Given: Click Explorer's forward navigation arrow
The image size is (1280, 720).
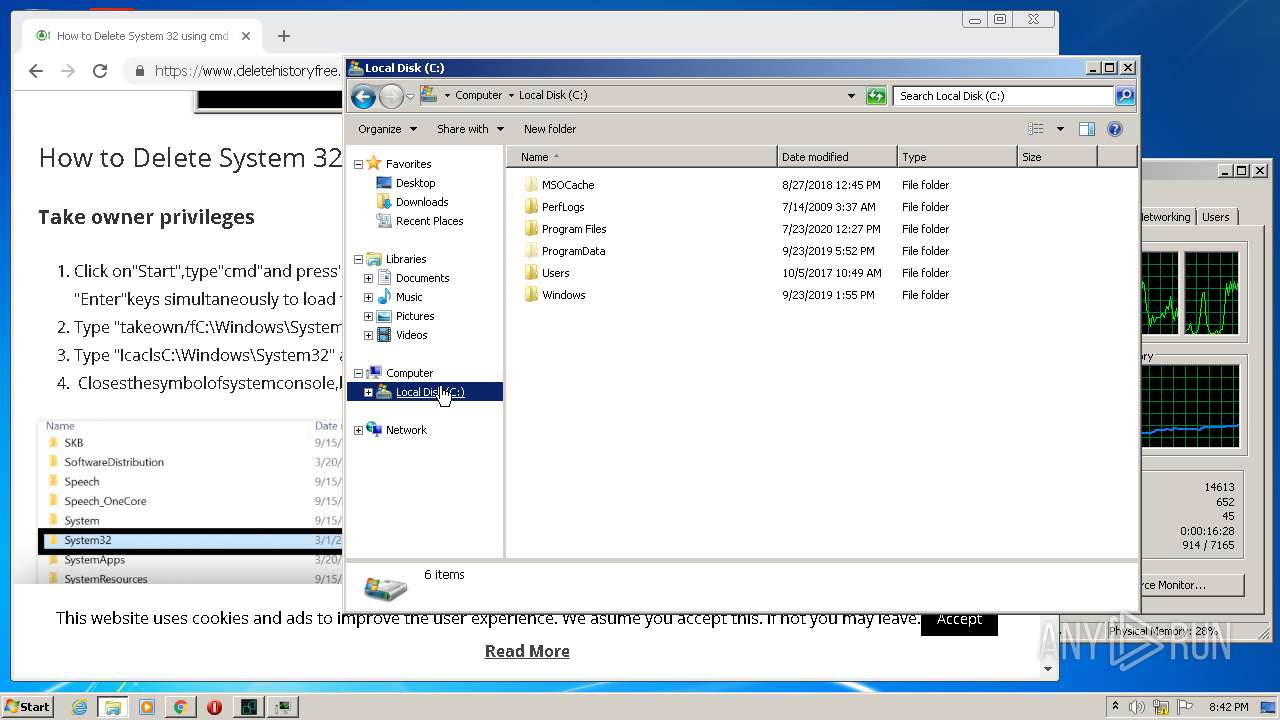Looking at the screenshot, I should [391, 96].
